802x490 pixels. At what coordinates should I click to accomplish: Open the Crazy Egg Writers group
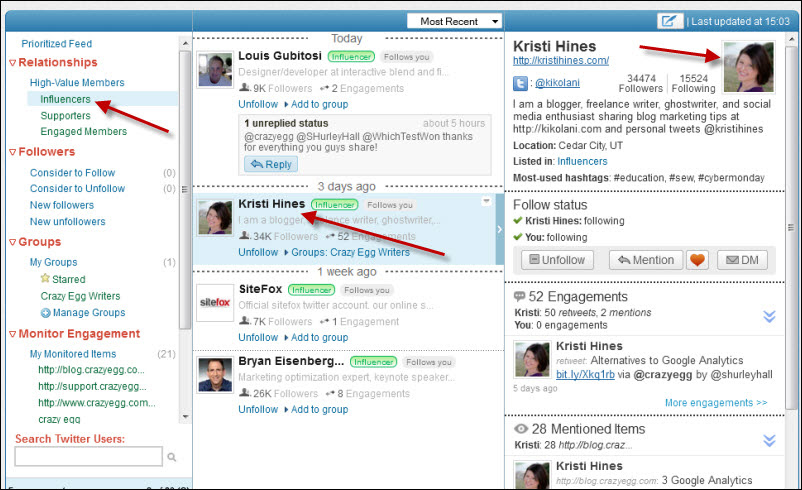(80, 296)
